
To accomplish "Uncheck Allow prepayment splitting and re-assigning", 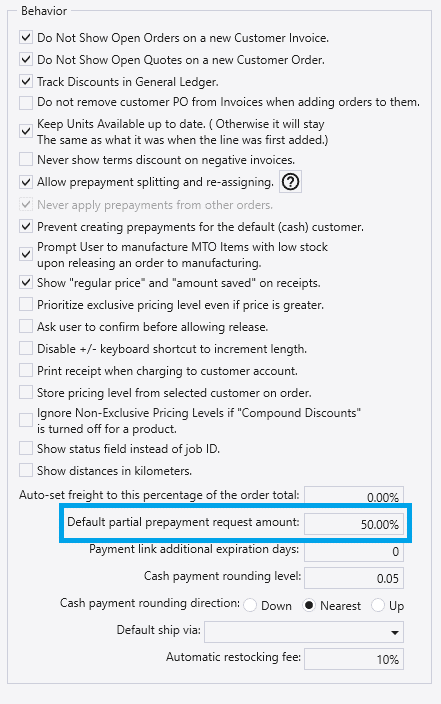I will pos(26,182).
